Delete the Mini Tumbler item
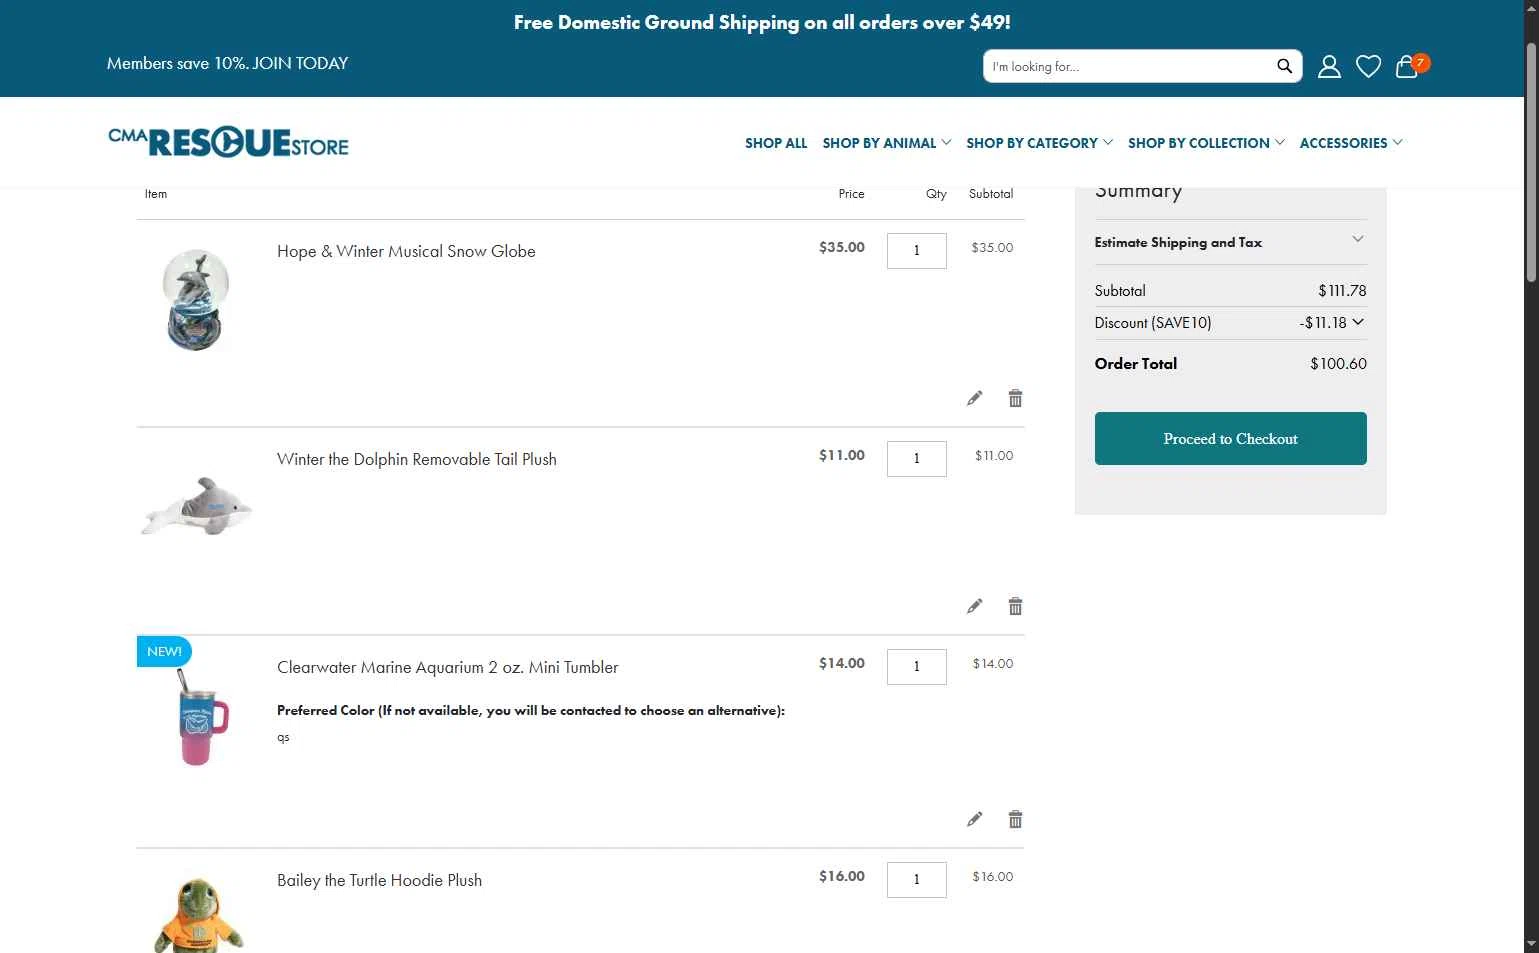The height and width of the screenshot is (953, 1539). (1015, 819)
